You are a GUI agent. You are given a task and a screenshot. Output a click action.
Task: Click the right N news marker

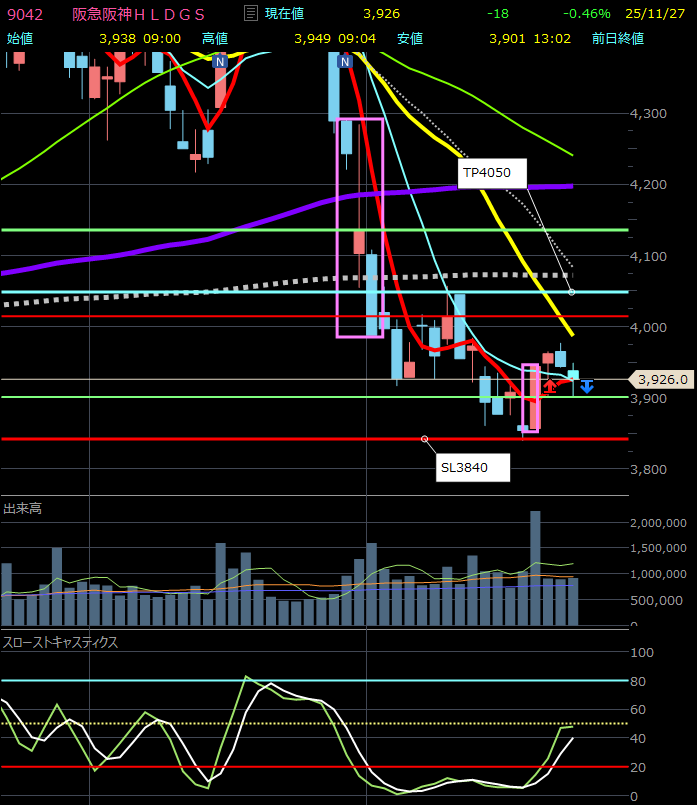345,61
